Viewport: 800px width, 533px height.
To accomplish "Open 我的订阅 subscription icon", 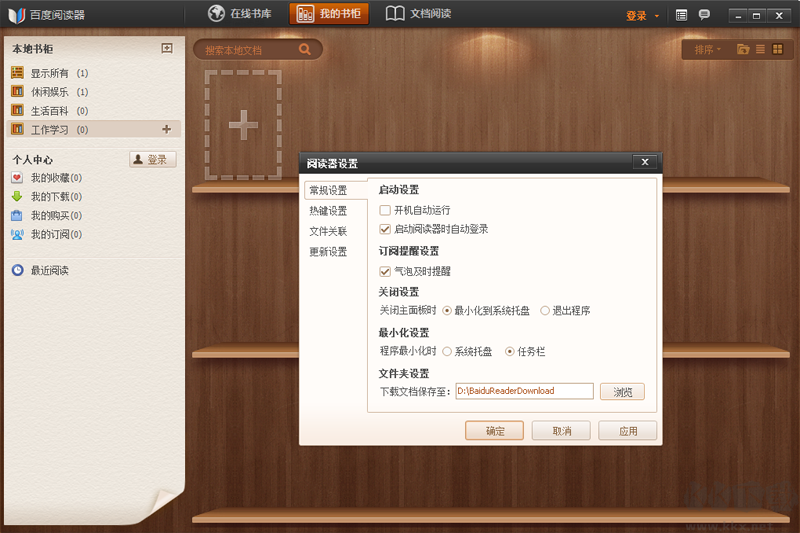I will tap(17, 234).
